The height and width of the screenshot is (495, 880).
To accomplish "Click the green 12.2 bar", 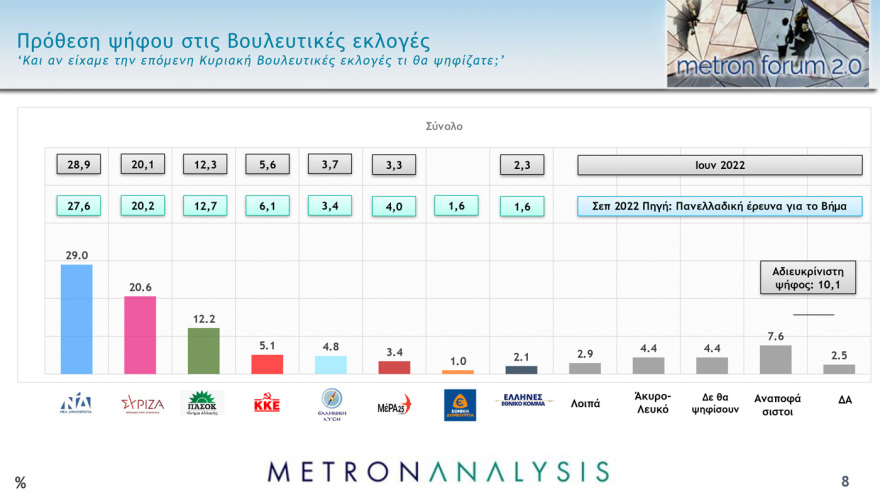I will [203, 351].
